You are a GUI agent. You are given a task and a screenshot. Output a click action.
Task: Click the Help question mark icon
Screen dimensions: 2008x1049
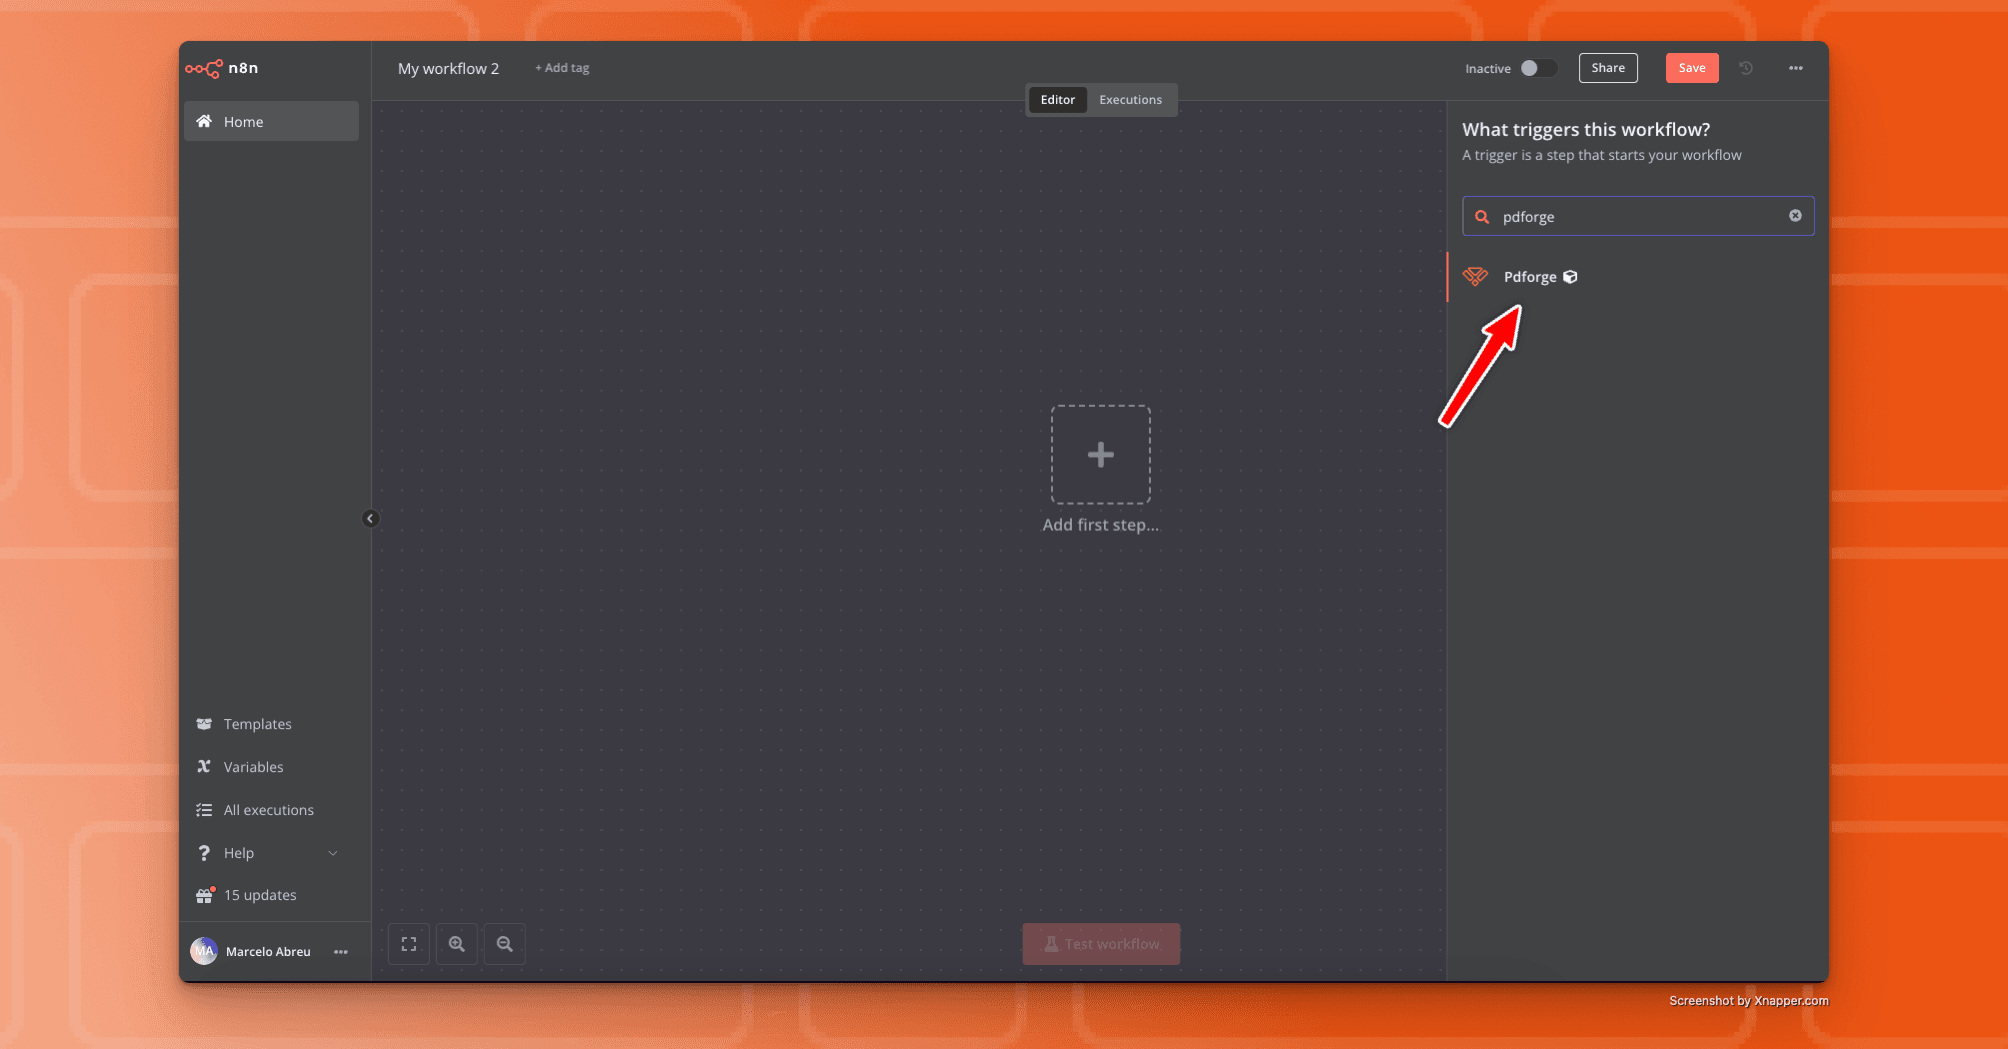point(204,853)
